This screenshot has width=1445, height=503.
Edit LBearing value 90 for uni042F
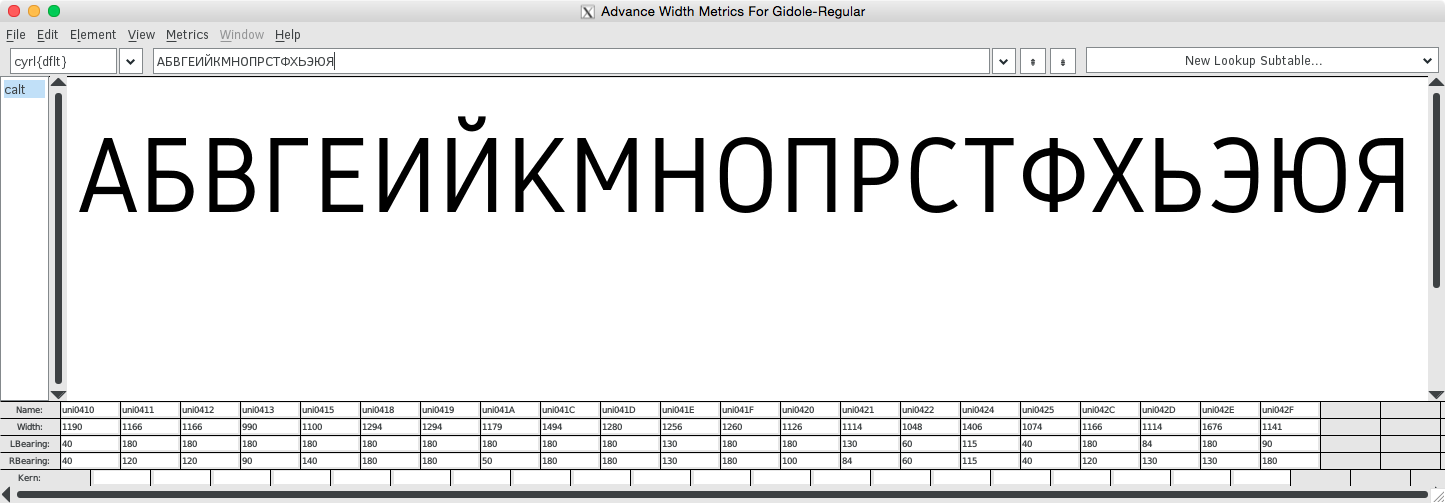[1290, 444]
